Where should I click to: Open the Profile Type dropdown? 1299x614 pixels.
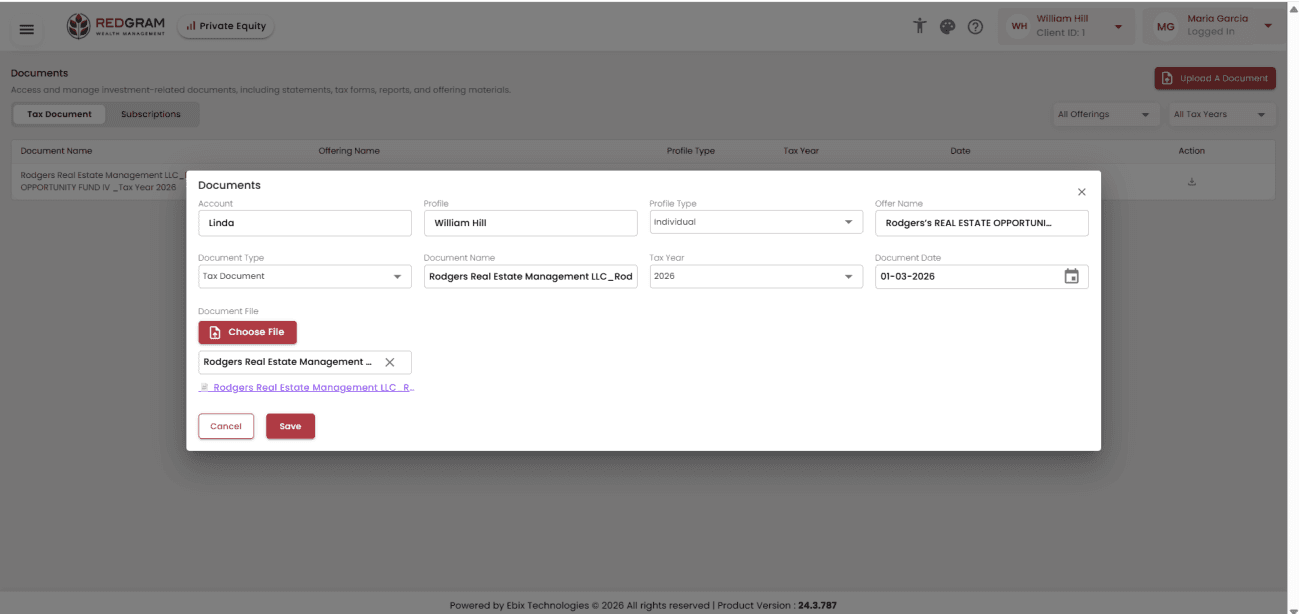[756, 222]
